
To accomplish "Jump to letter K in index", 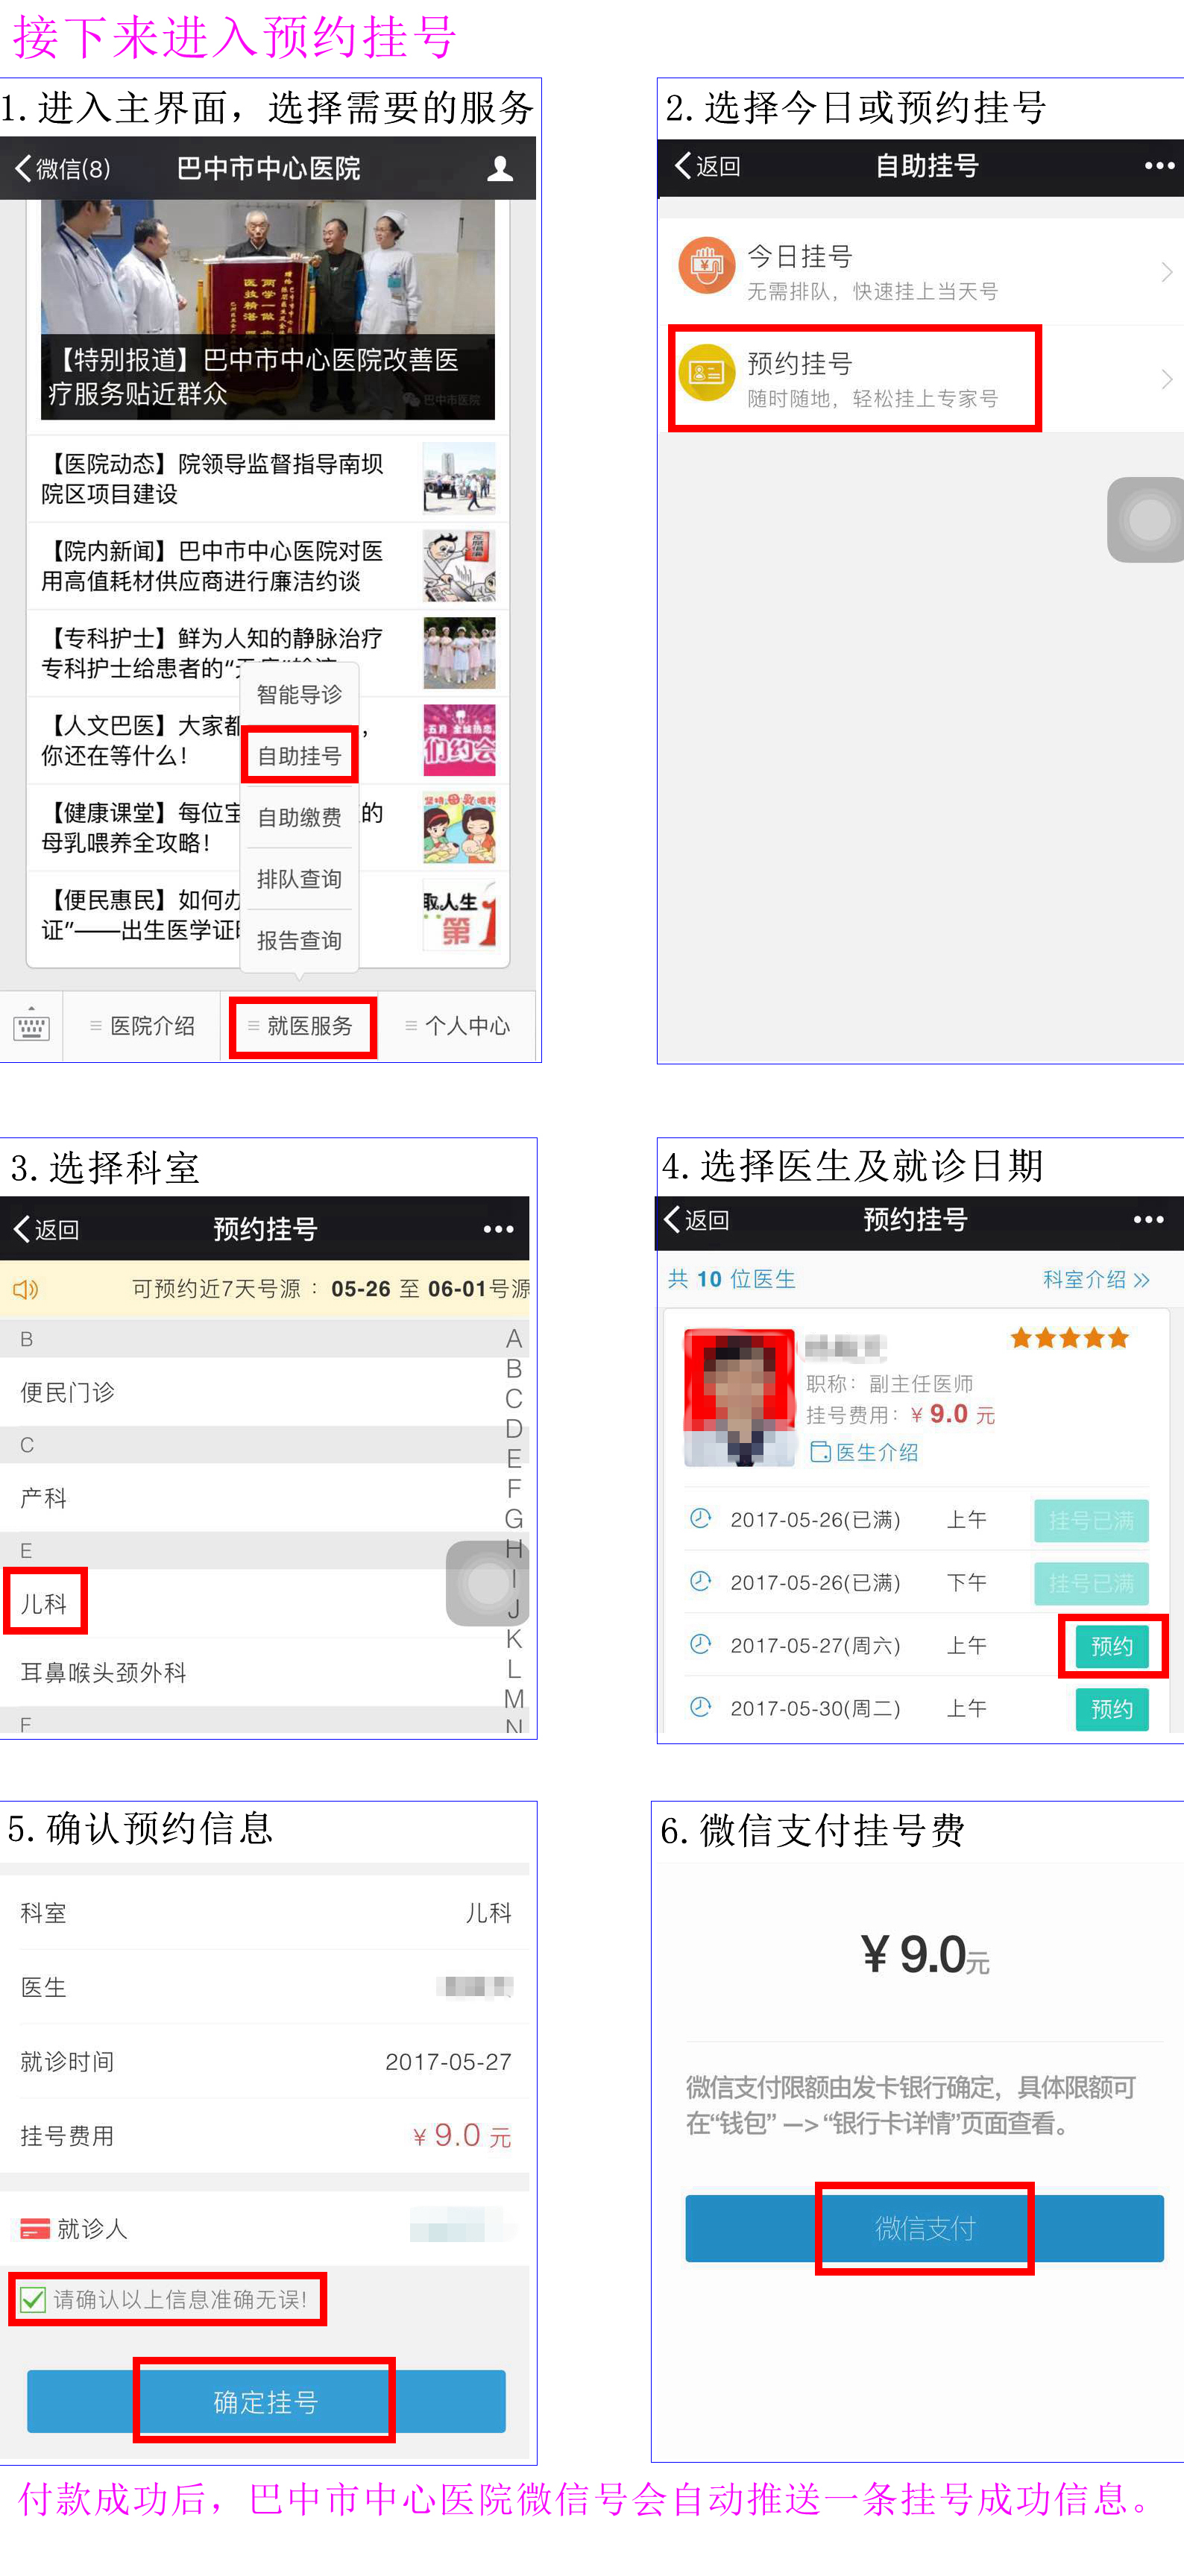I will 513,1639.
